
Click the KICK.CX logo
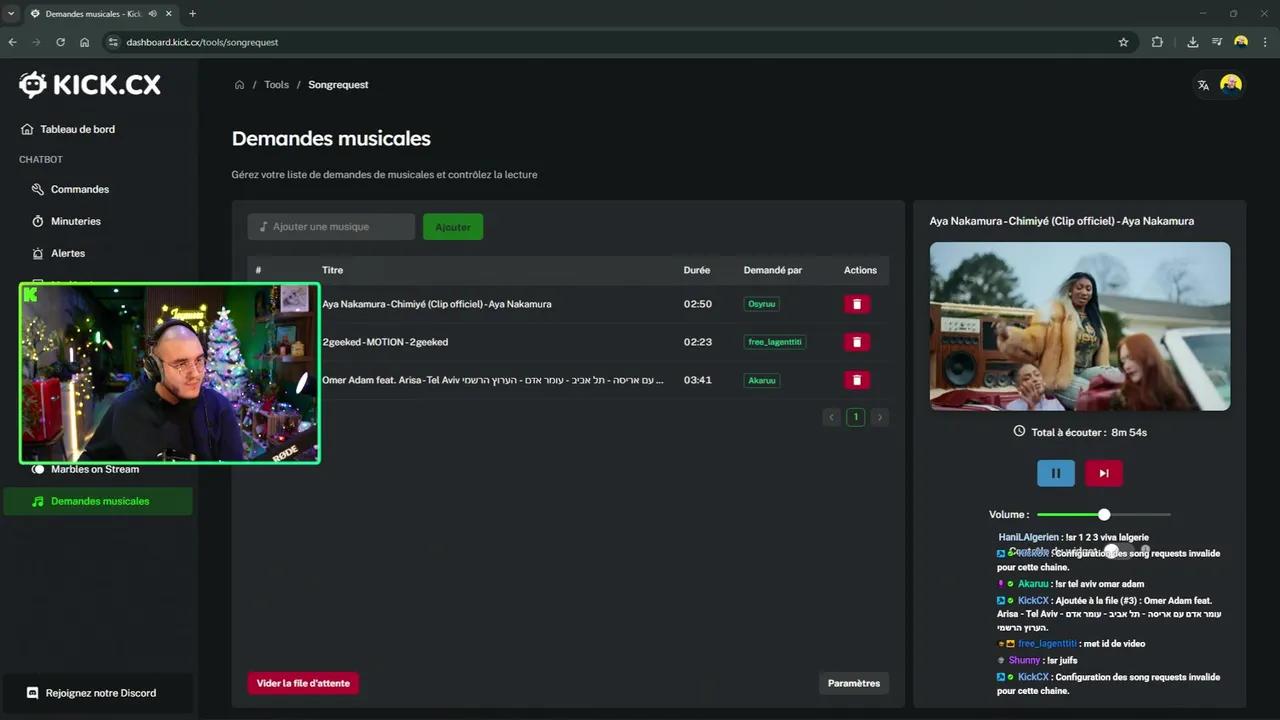[90, 85]
